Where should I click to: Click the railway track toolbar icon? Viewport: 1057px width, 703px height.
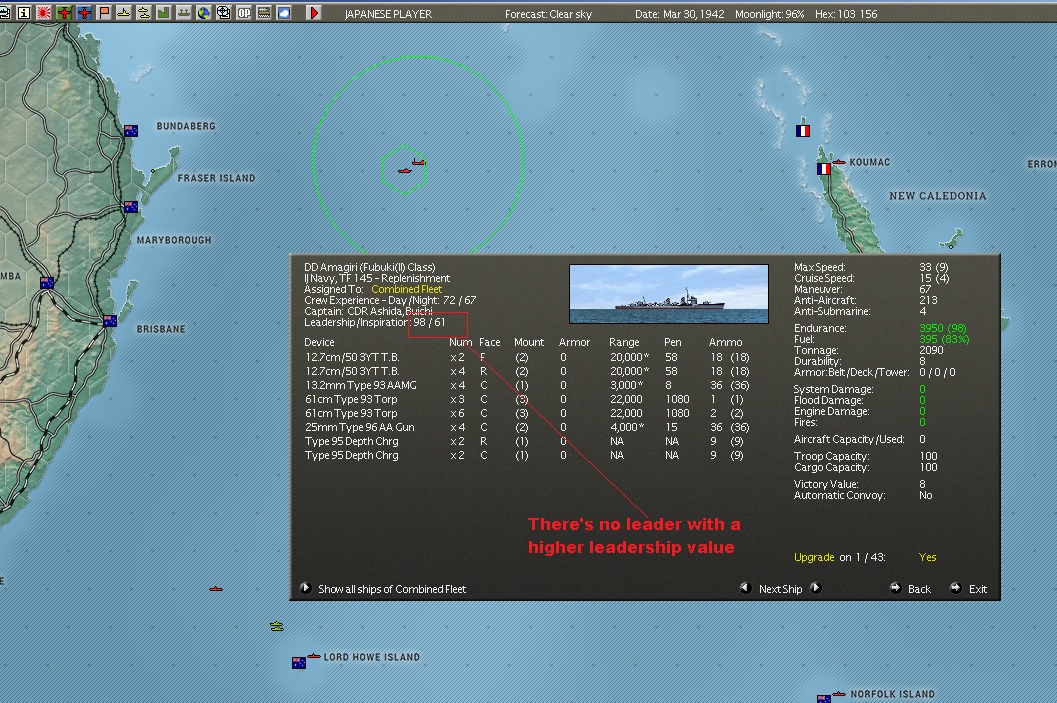pos(264,12)
